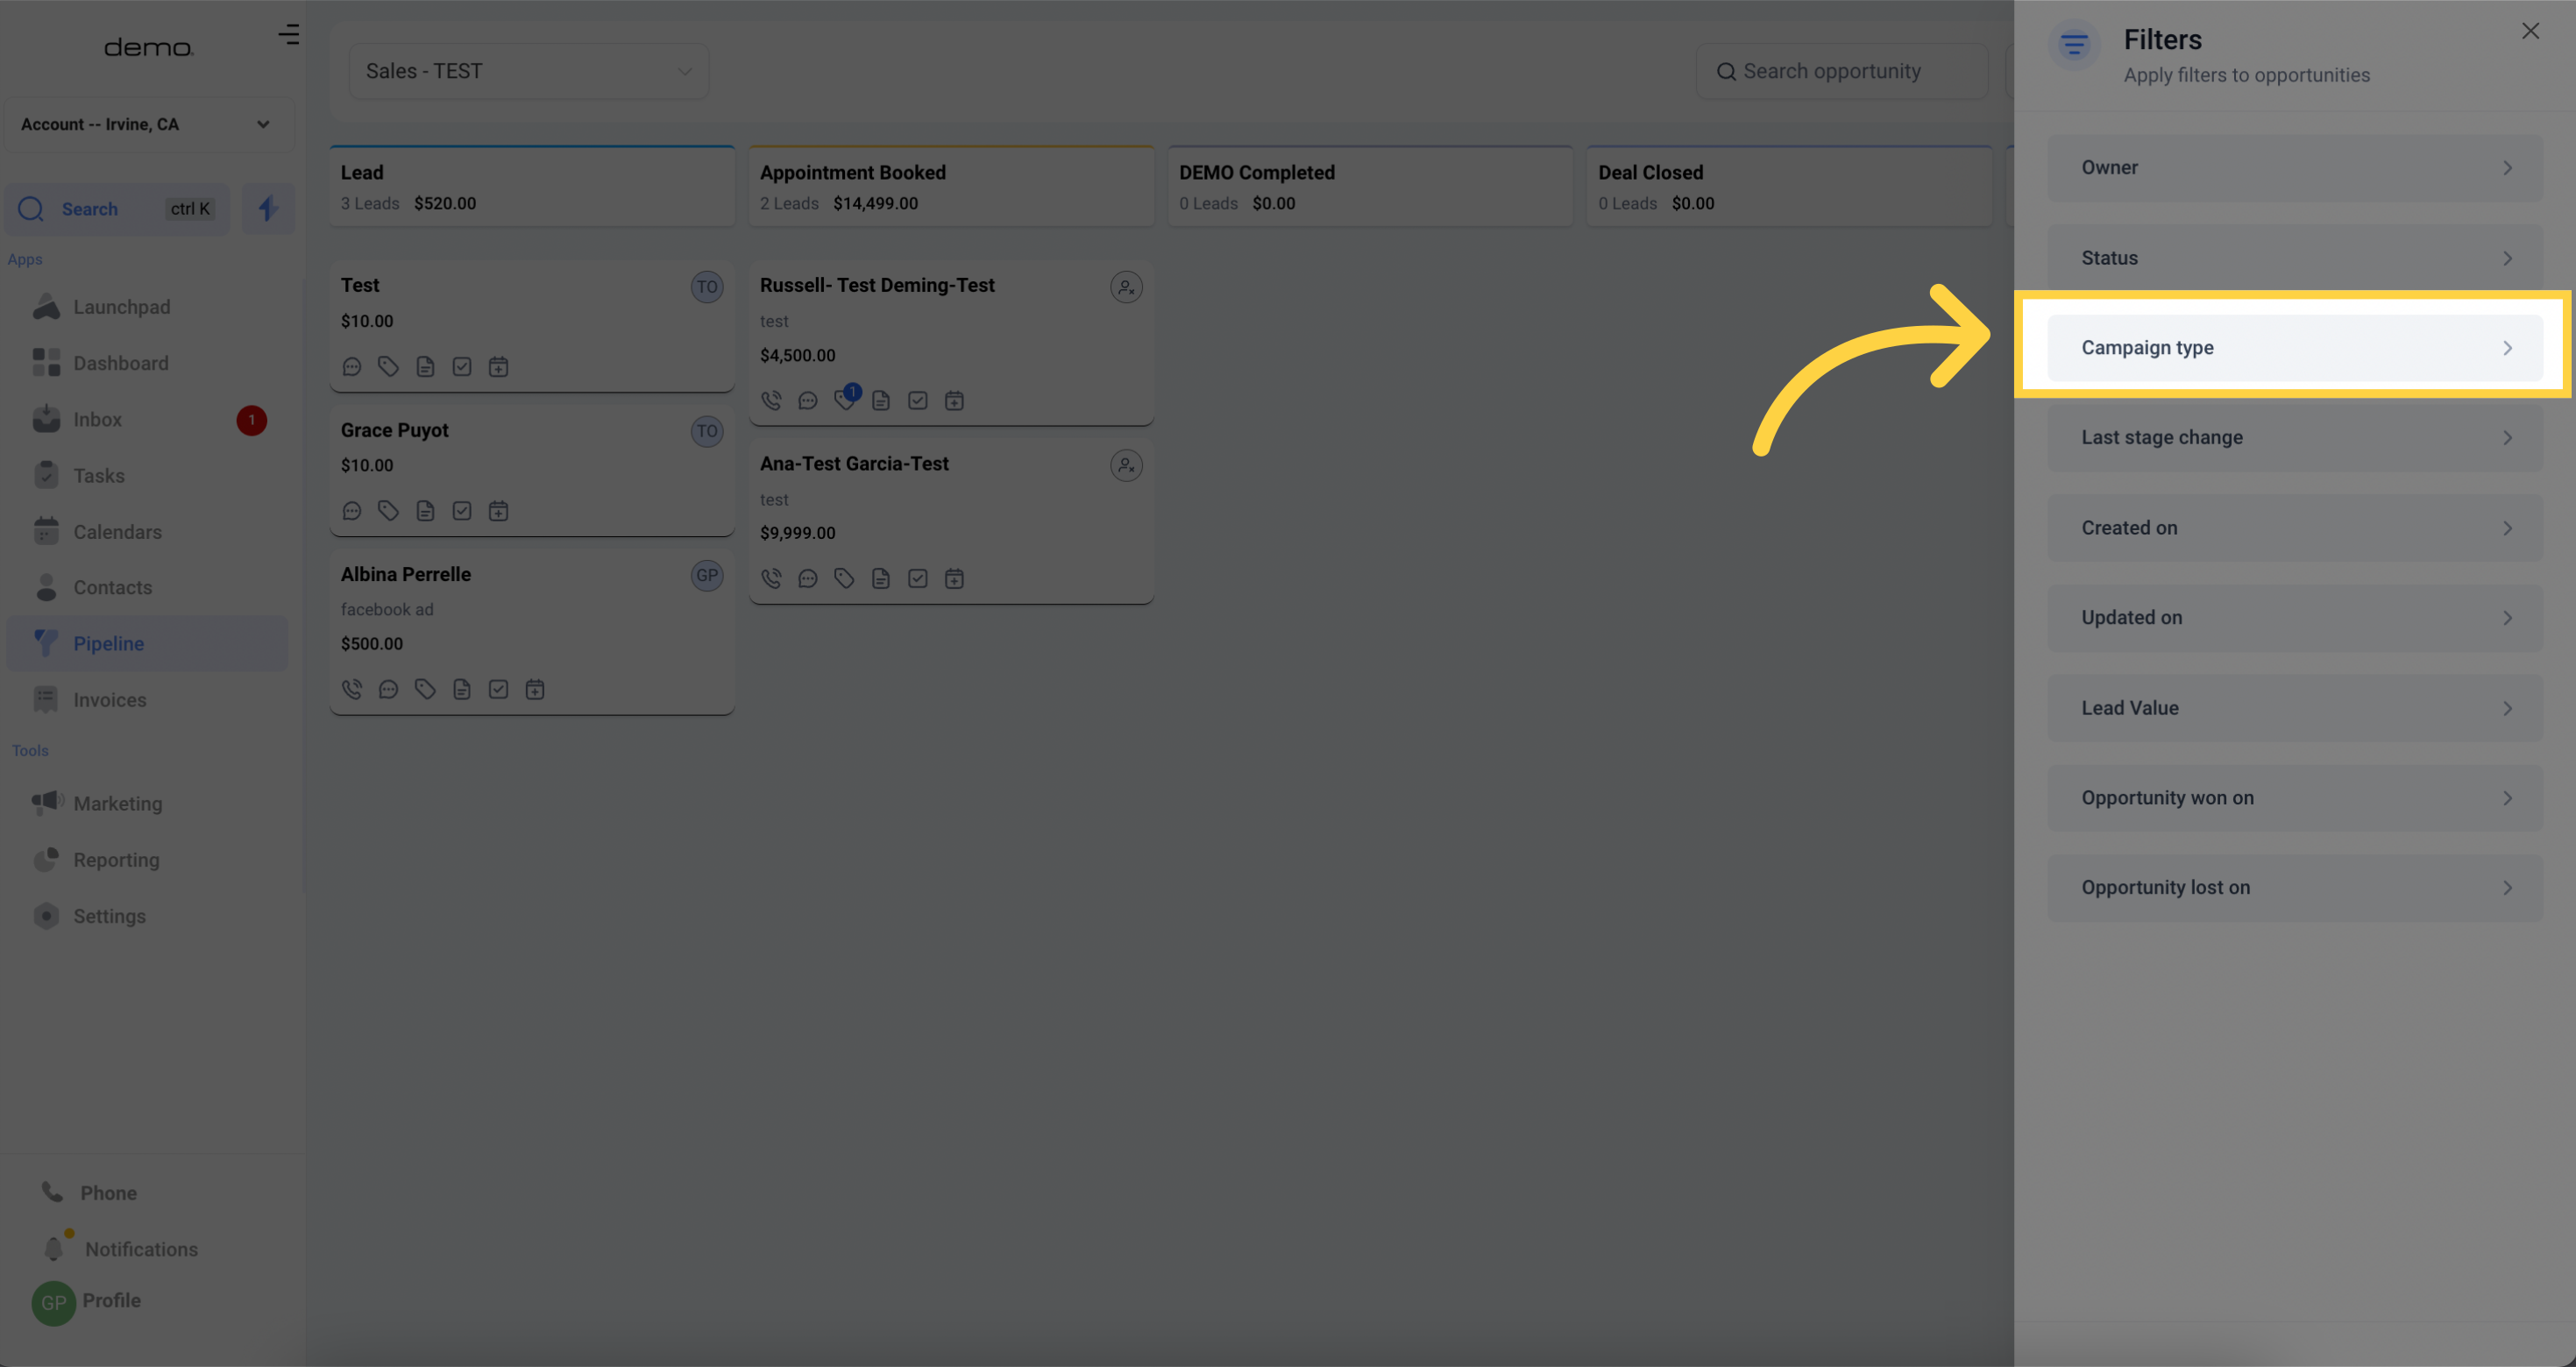Click the message icon on Ana-Test Garcia-Test card
The height and width of the screenshot is (1367, 2576).
[807, 578]
